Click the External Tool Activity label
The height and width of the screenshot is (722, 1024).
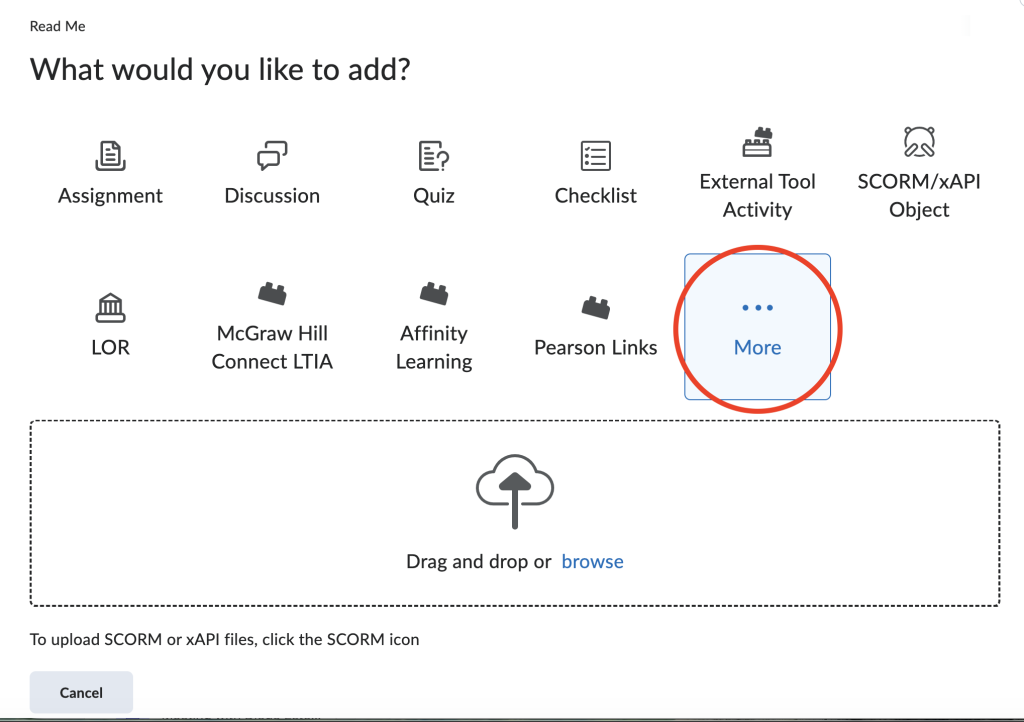(758, 195)
